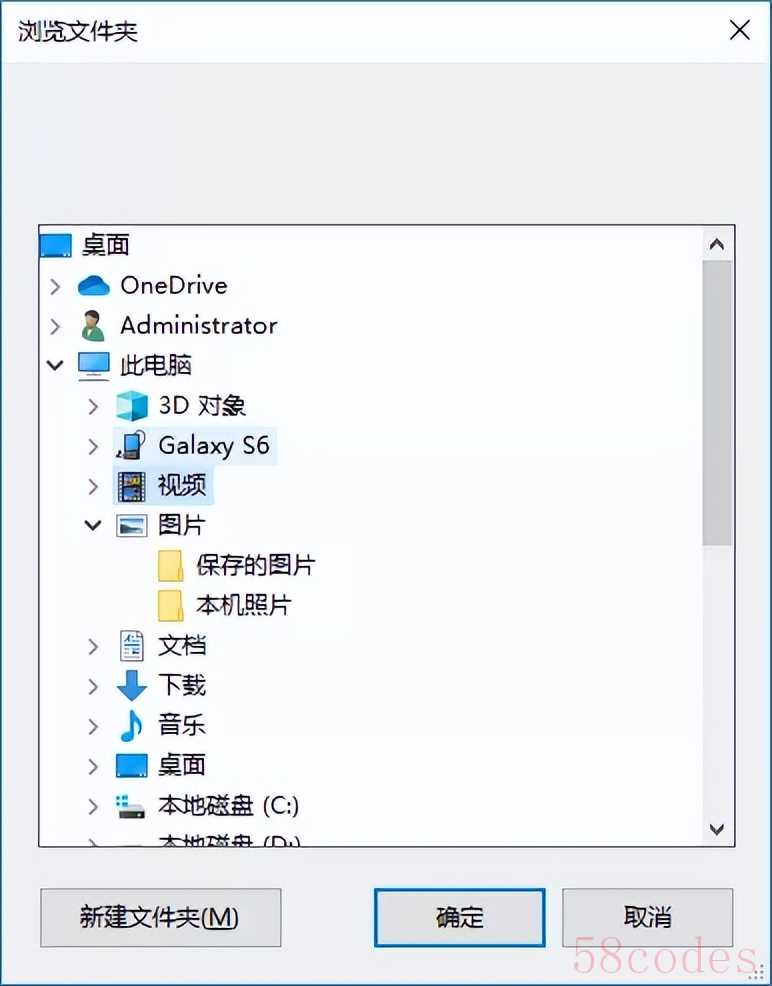The width and height of the screenshot is (772, 986).
Task: Choose the 本机照片 folder
Action: coord(224,606)
